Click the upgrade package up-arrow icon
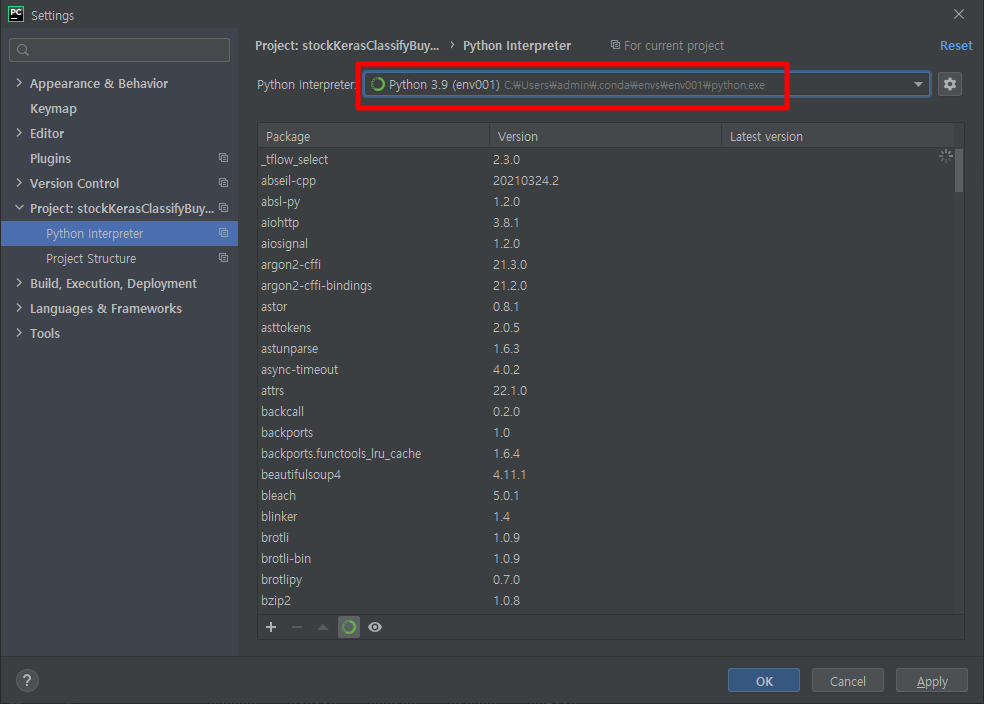The height and width of the screenshot is (704, 984). point(323,627)
